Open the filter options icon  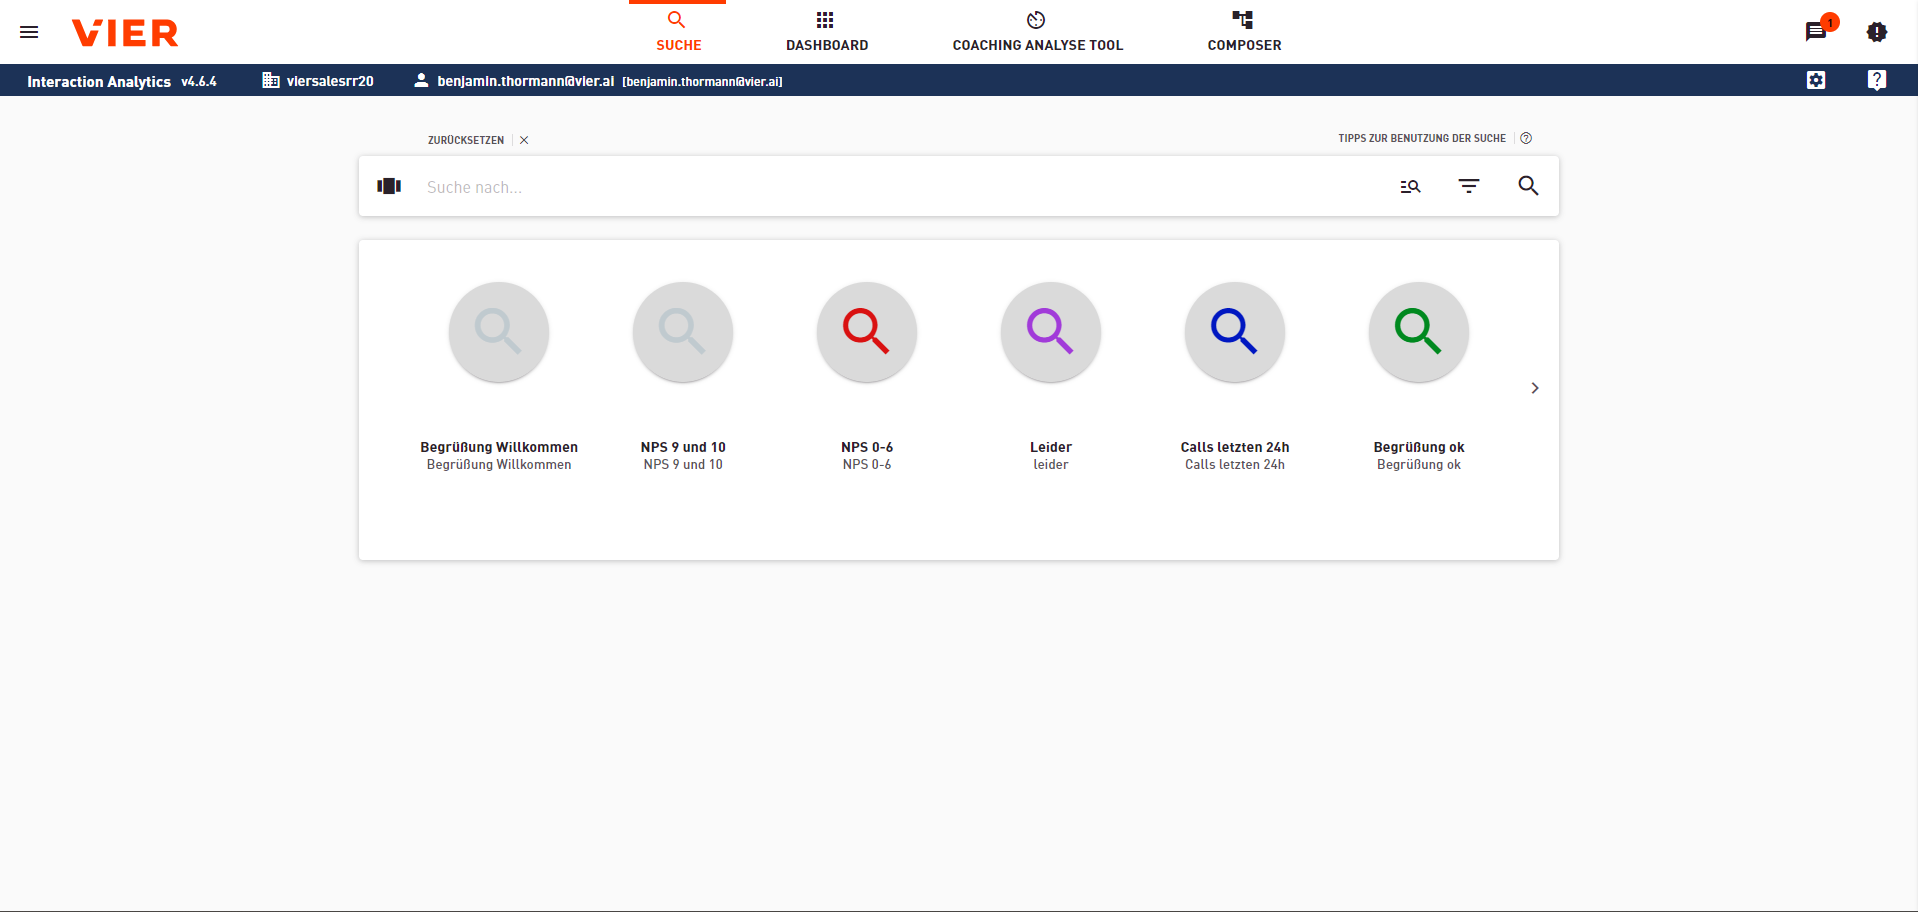[1468, 186]
